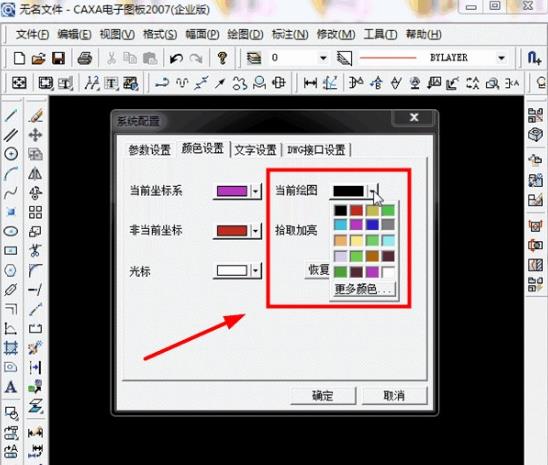
Task: Click the linear dimension icon
Action: pyautogui.click(x=310, y=83)
